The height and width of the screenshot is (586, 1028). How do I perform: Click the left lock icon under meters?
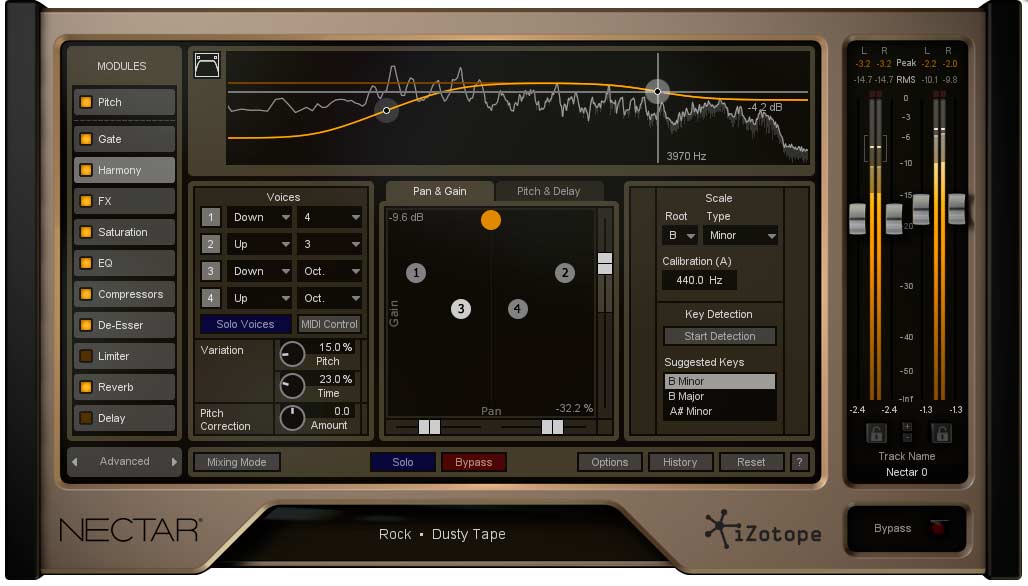coord(876,433)
